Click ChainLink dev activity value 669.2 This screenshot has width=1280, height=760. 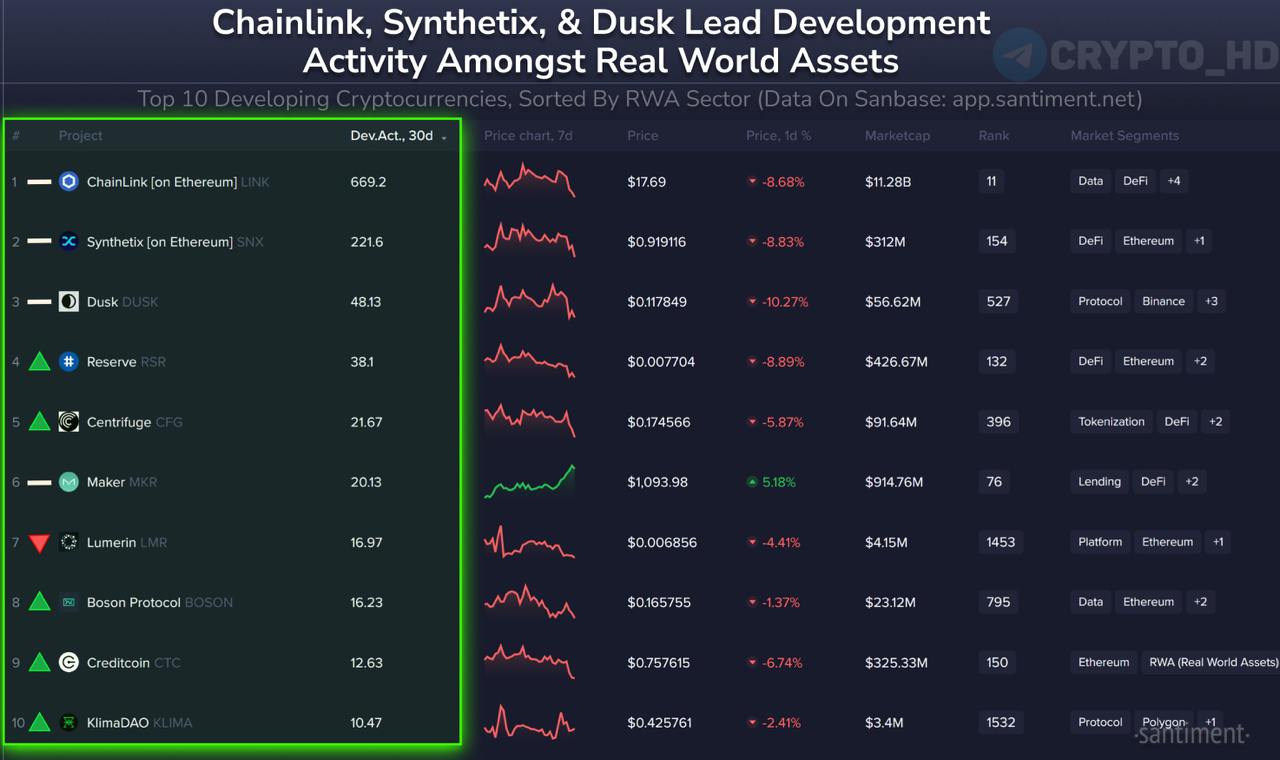tap(368, 182)
